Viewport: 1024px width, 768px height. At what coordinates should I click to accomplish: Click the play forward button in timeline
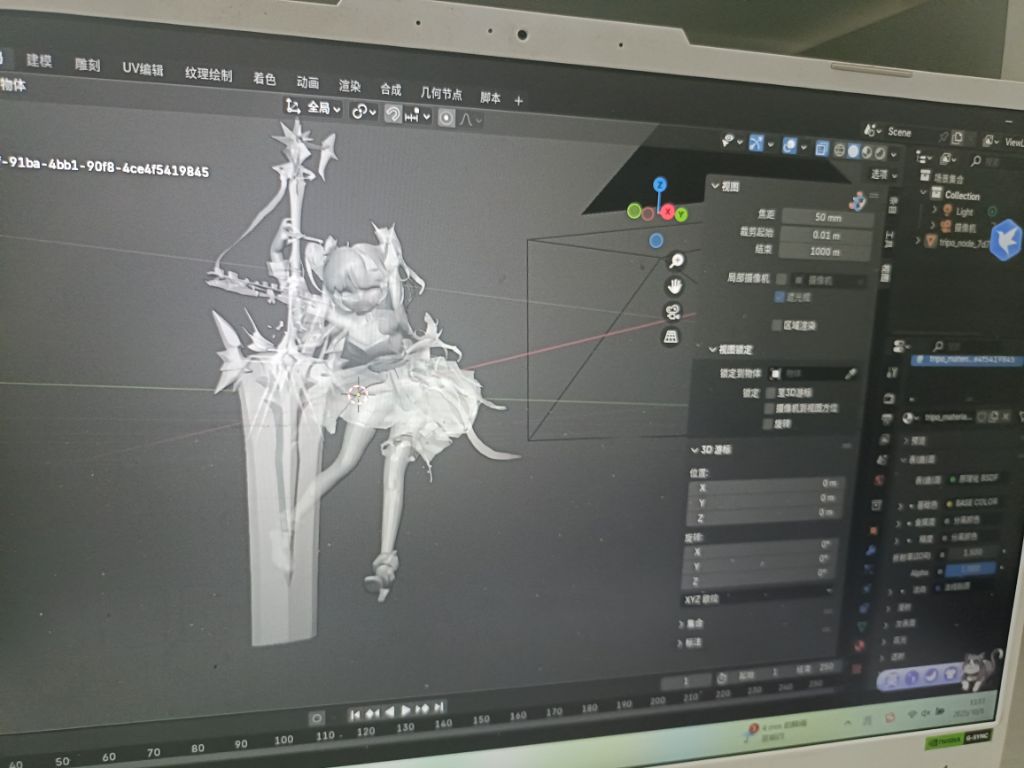tap(406, 711)
